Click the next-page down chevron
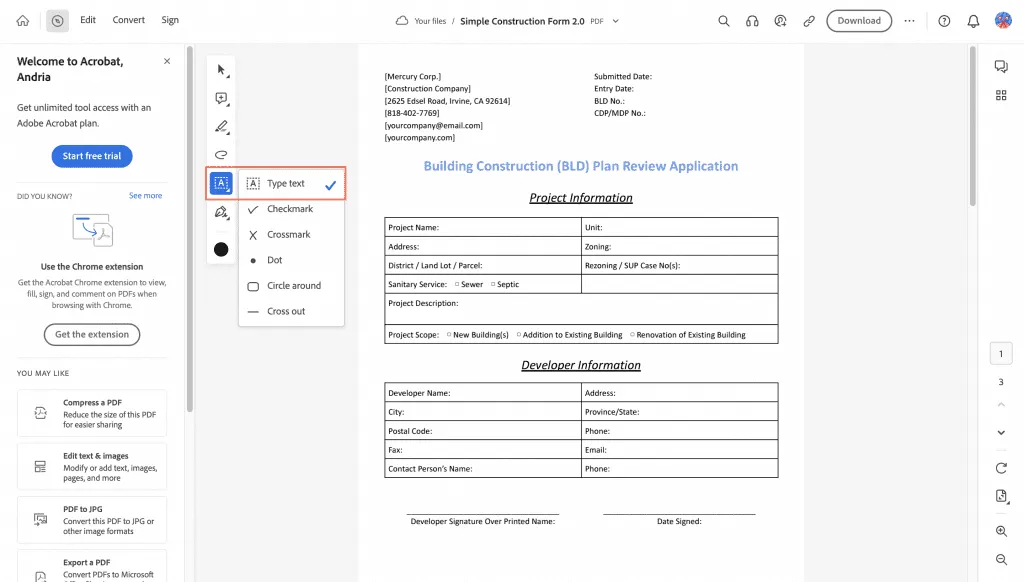 point(1001,432)
